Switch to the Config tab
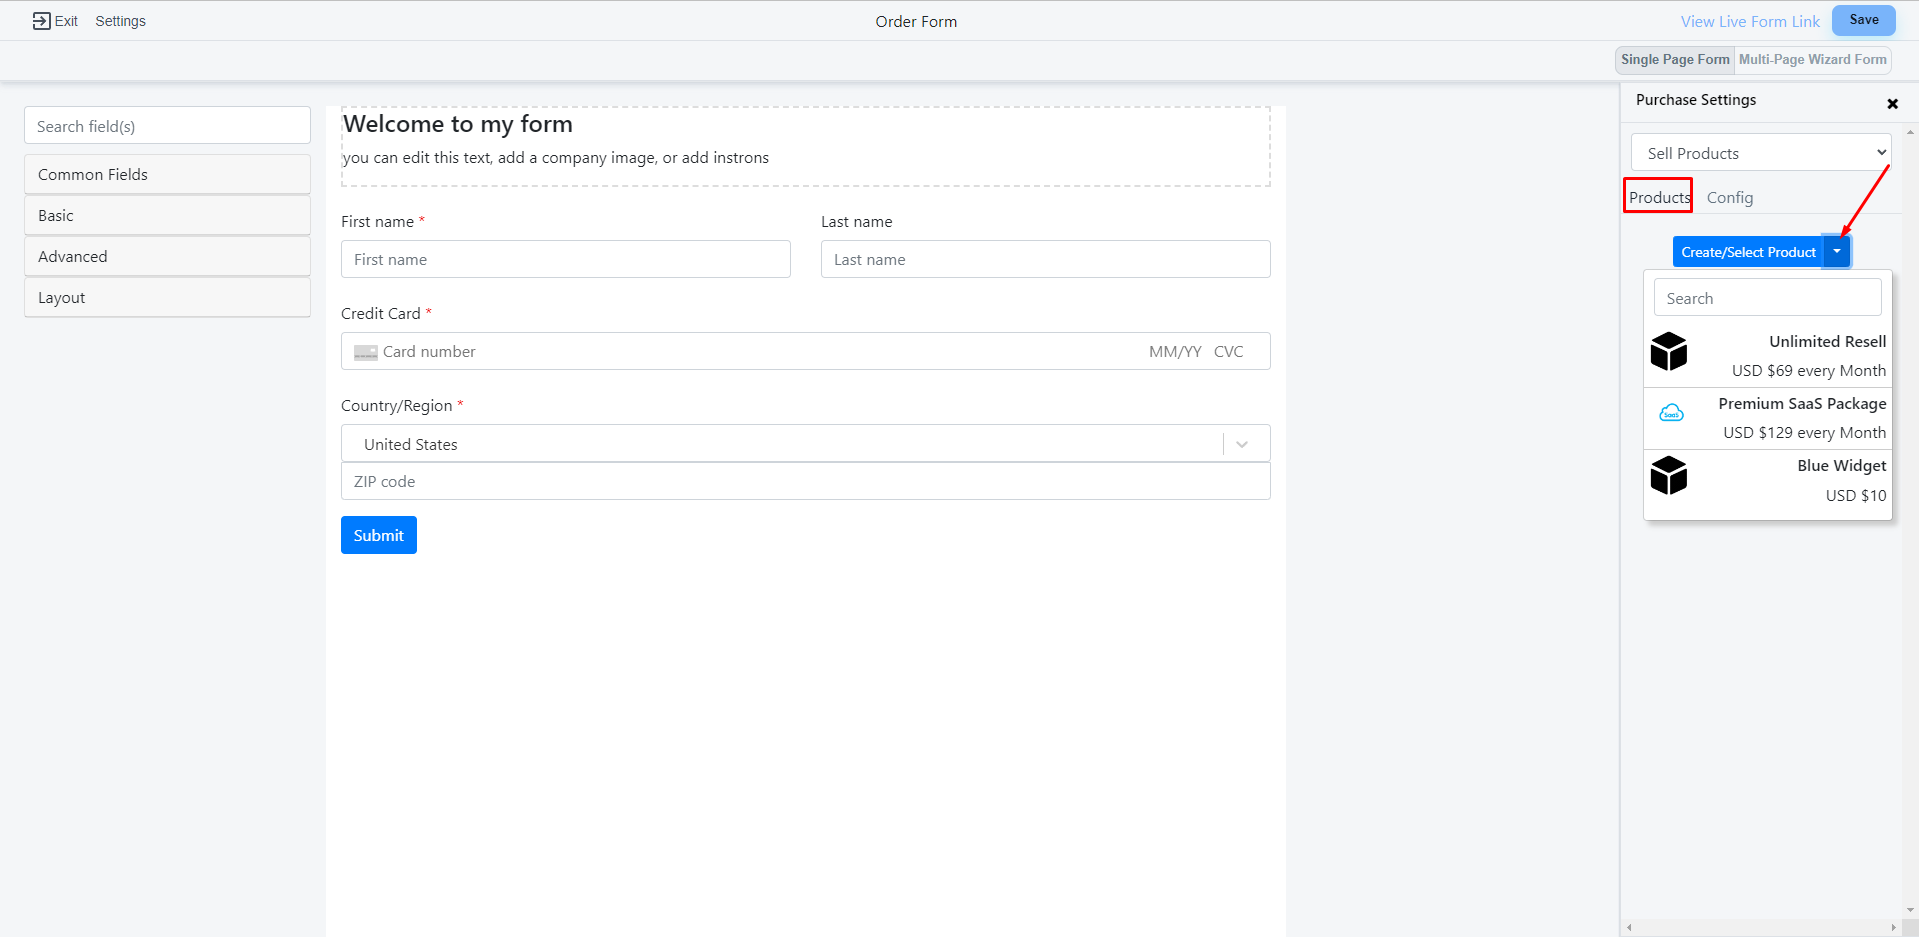Viewport: 1919px width, 937px height. (1729, 198)
